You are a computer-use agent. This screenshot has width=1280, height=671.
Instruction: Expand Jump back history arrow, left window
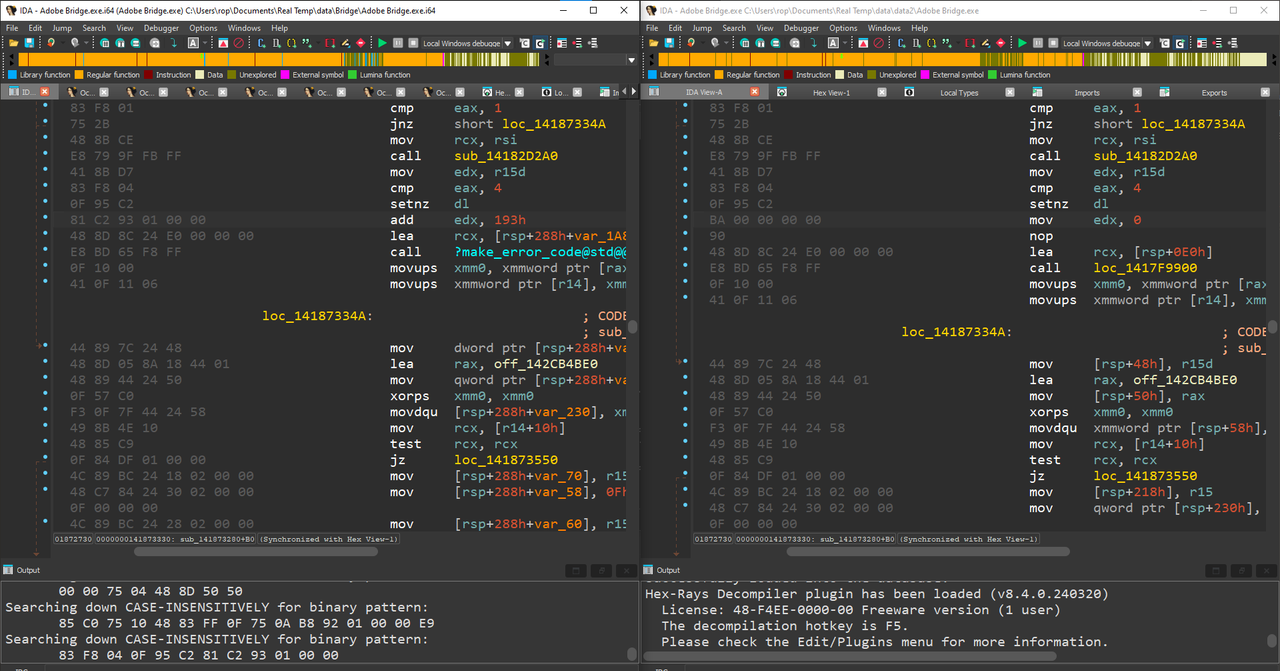[x=62, y=43]
